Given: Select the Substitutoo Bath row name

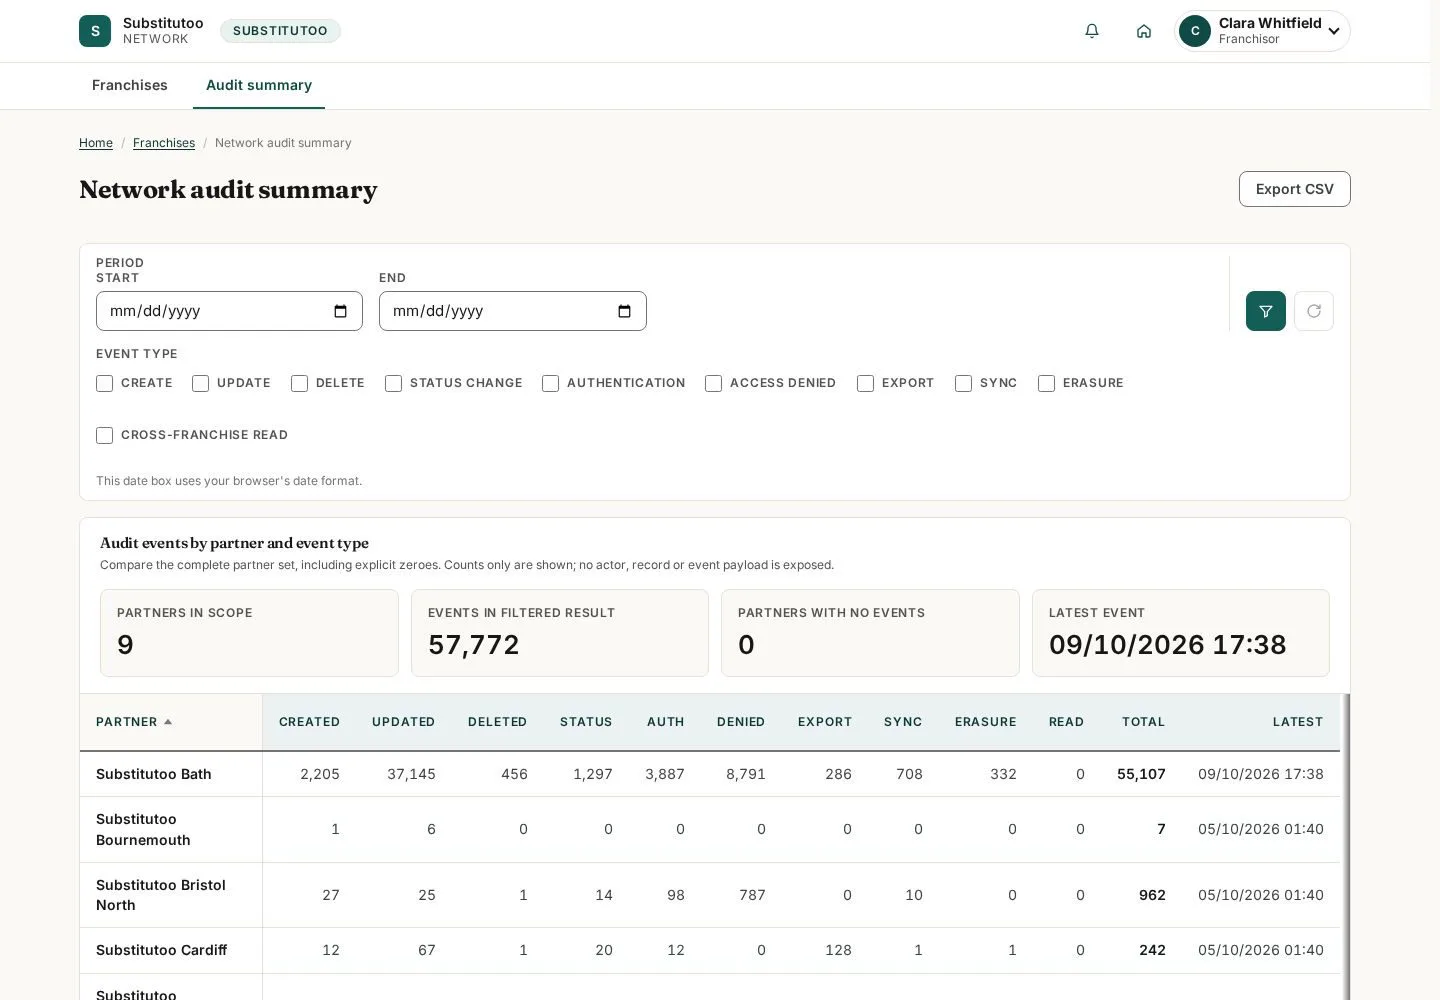Looking at the screenshot, I should click(154, 774).
